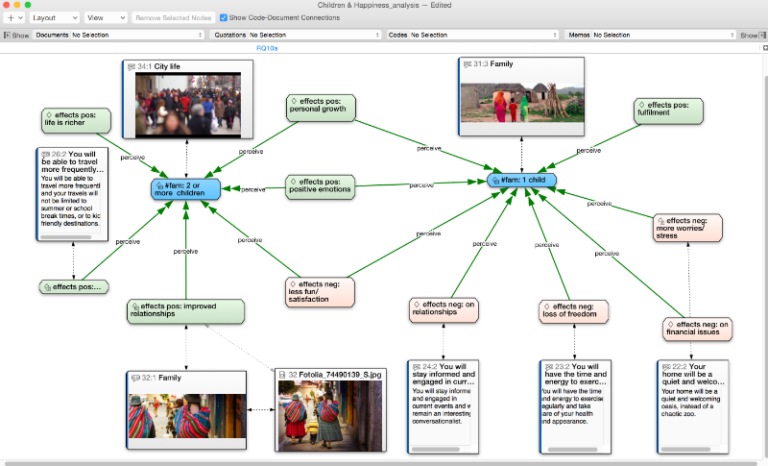Screen dimensions: 768x466
Task: Open the View dropdown menu
Action: click(x=104, y=18)
